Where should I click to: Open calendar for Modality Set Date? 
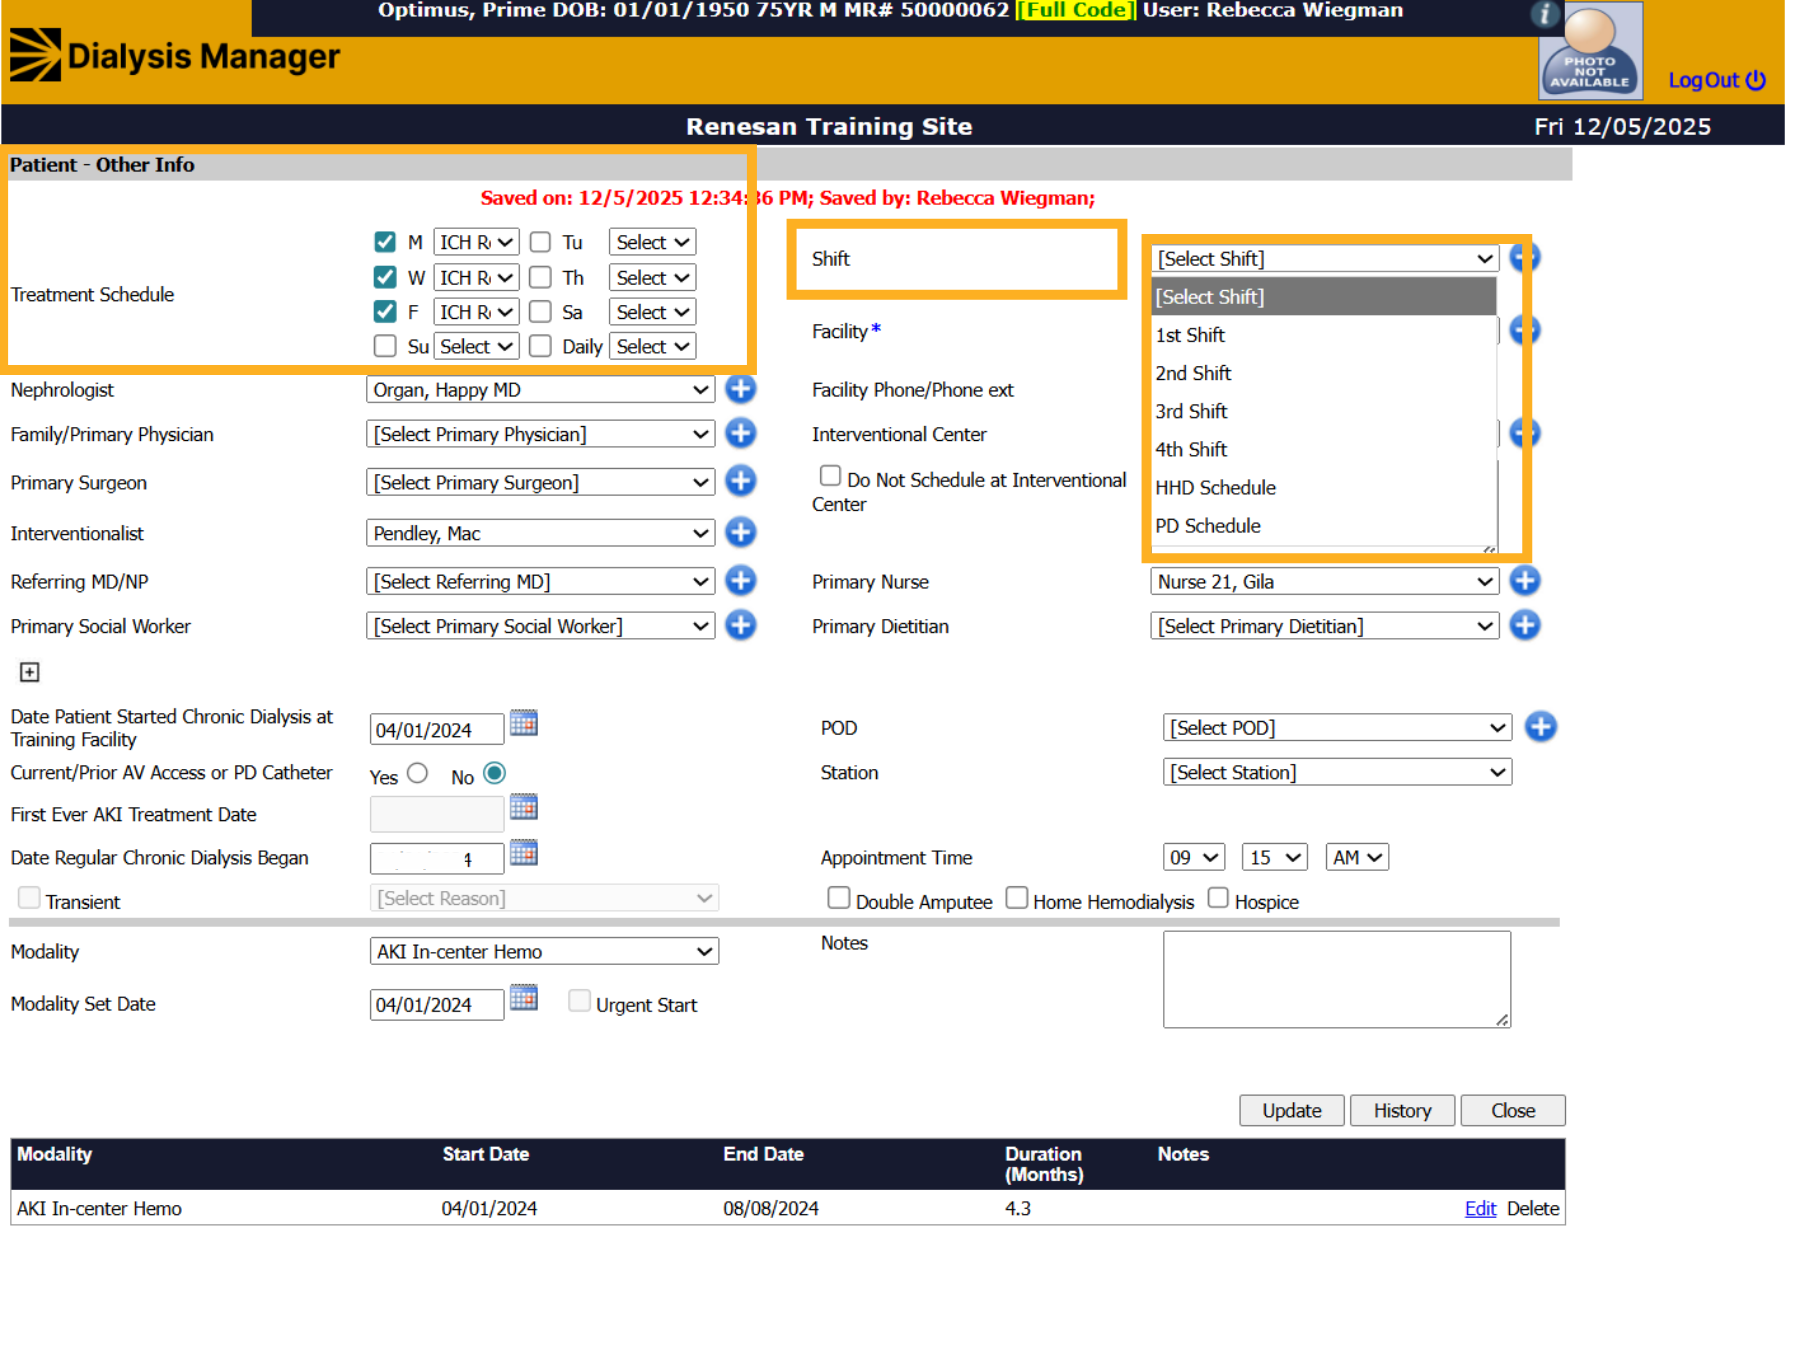tap(524, 998)
